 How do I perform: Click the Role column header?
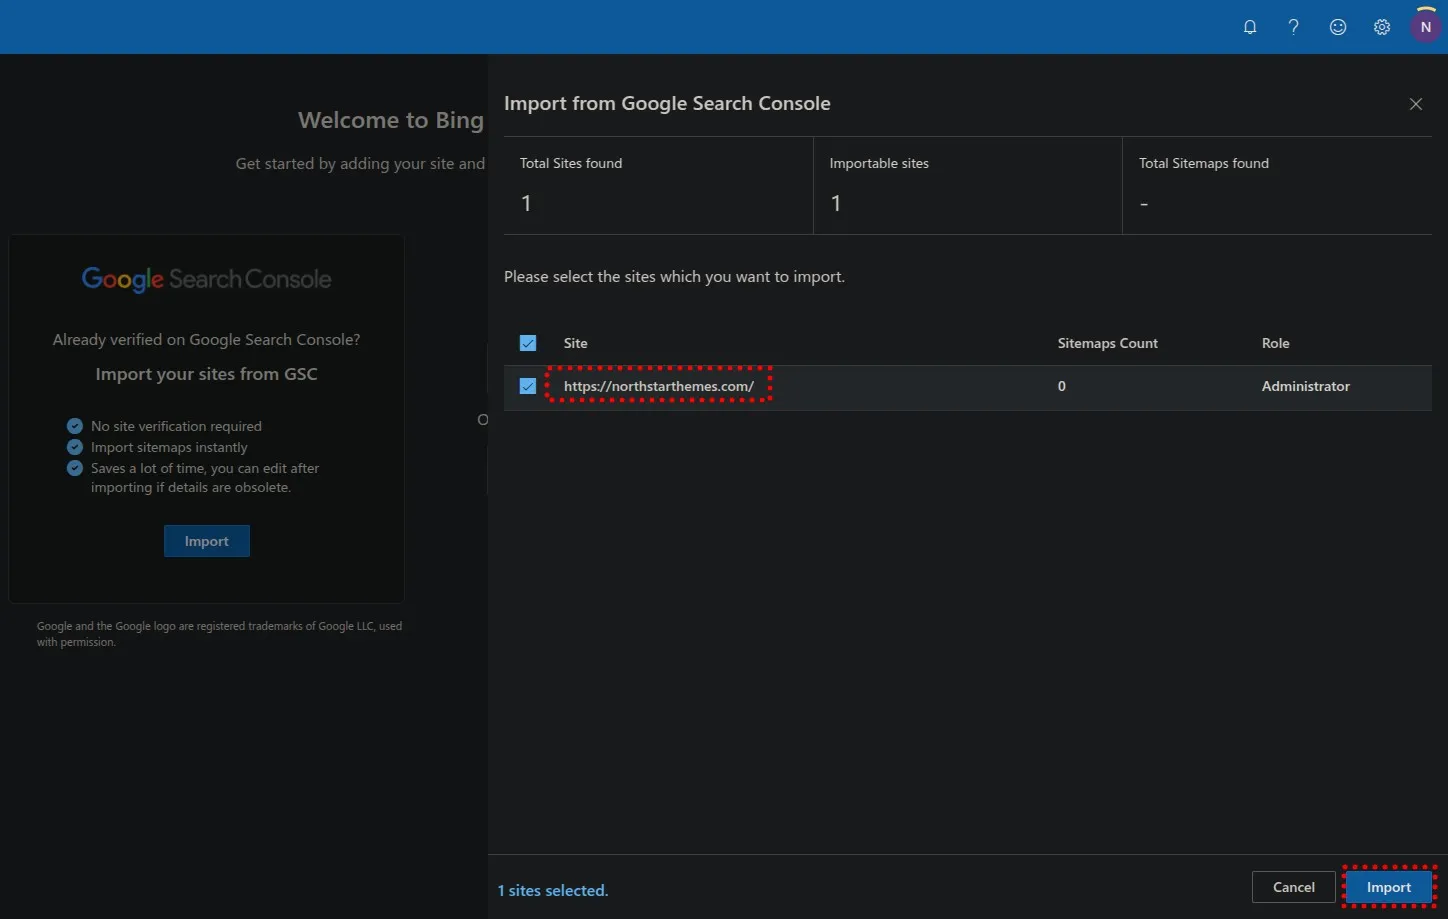pos(1276,343)
